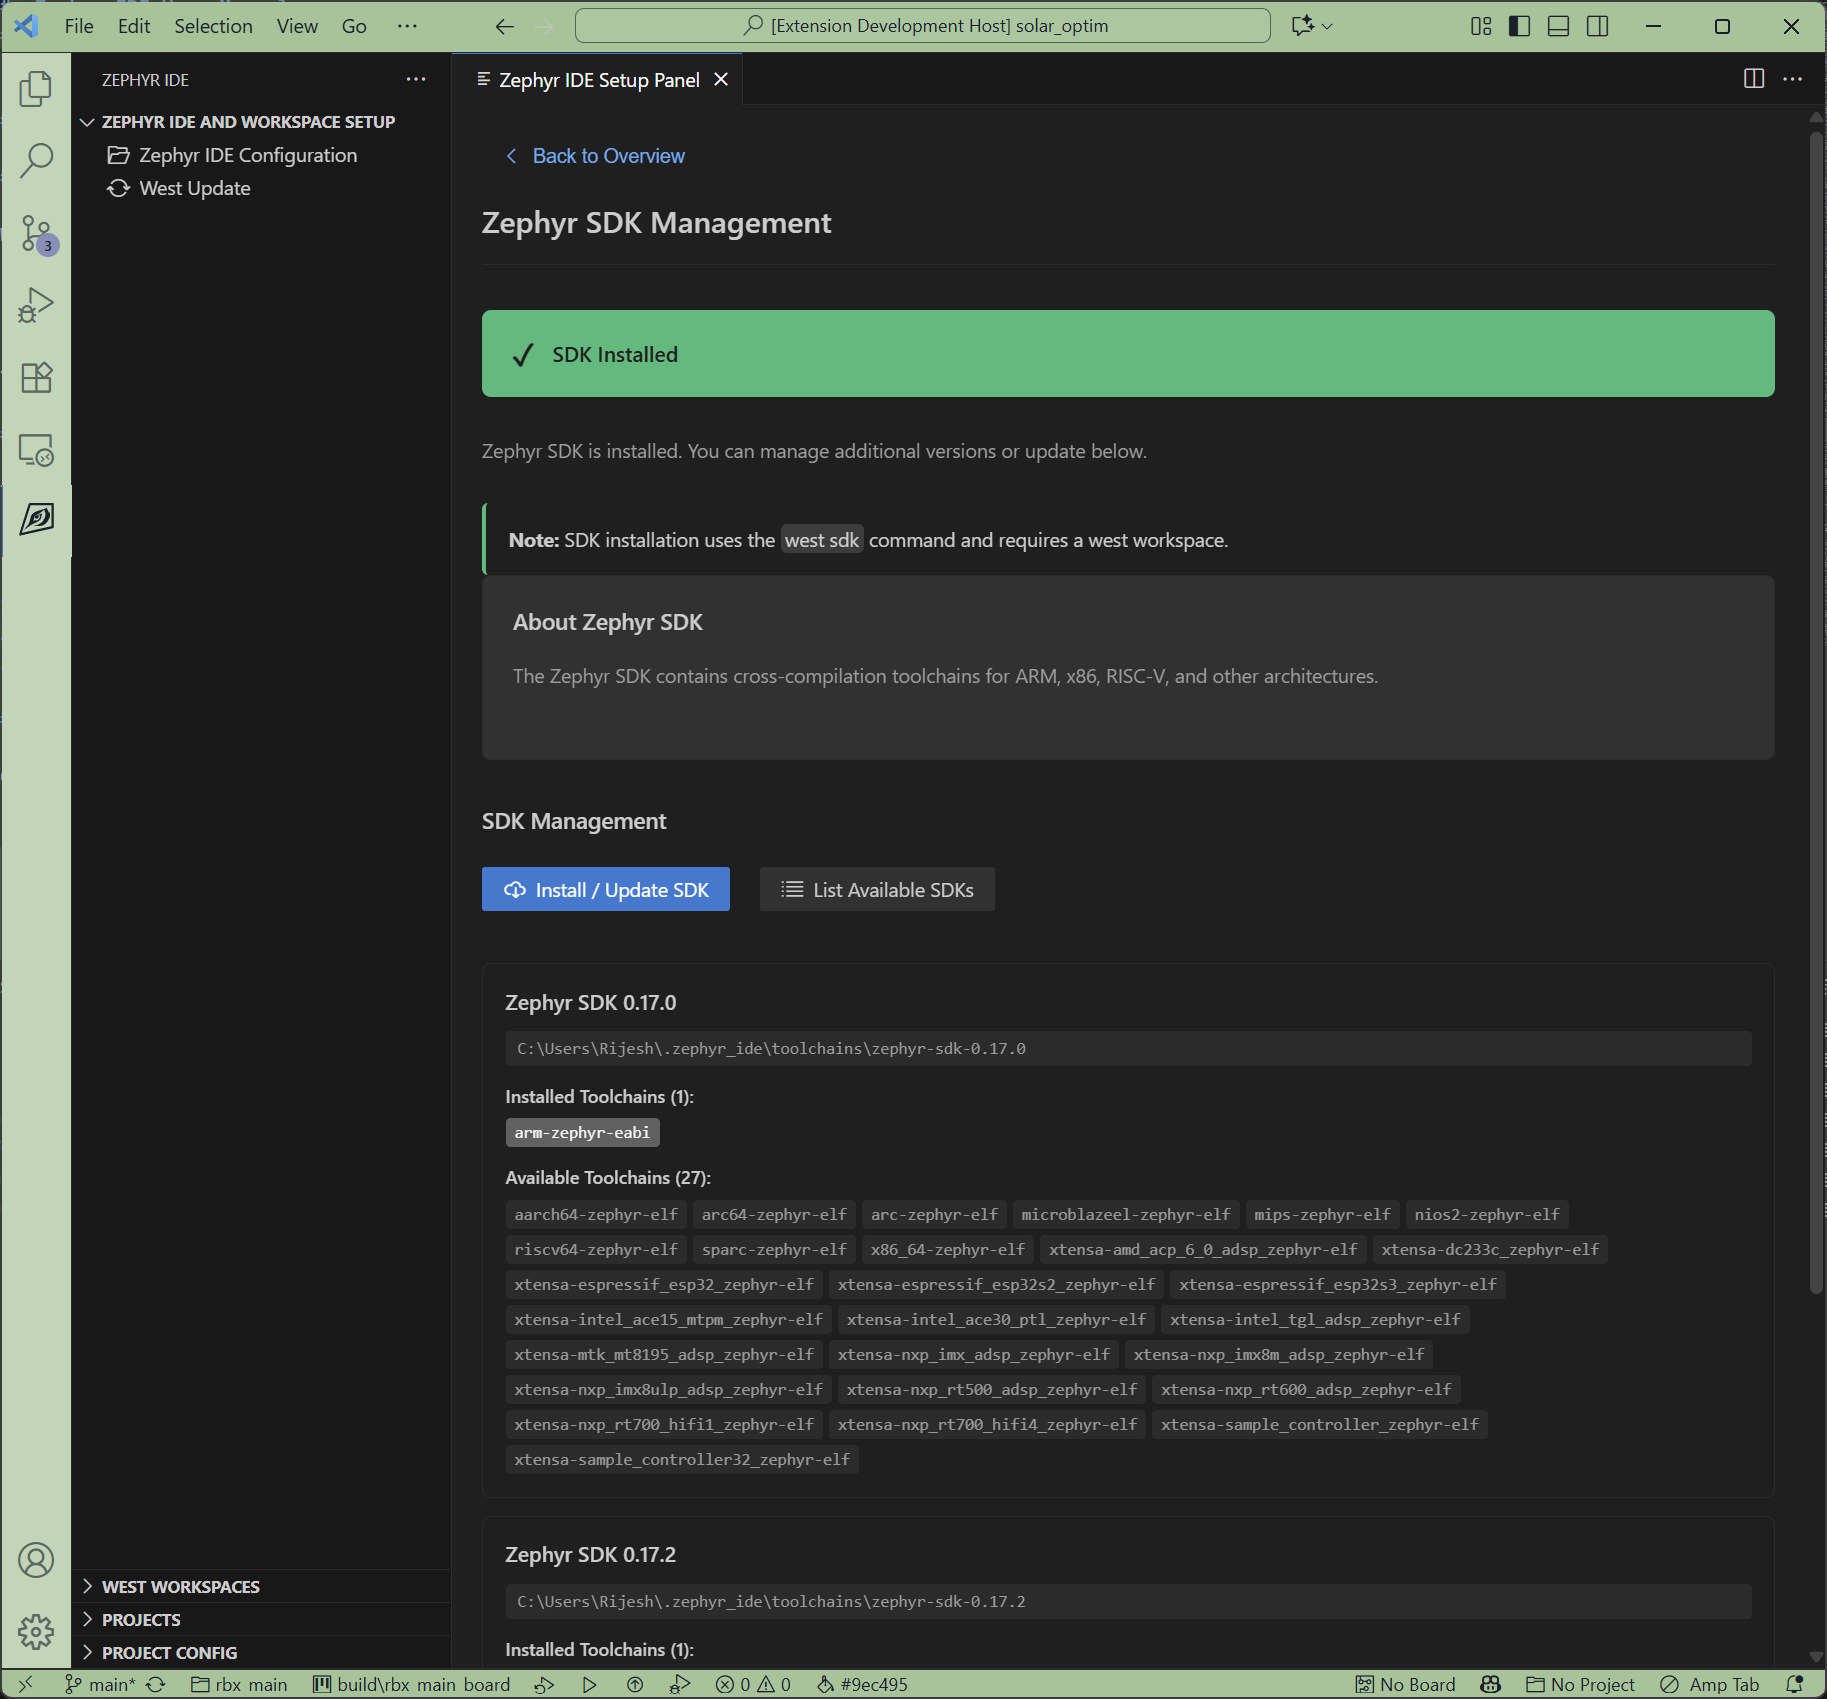Open the Selection menu
This screenshot has width=1827, height=1699.
click(213, 26)
